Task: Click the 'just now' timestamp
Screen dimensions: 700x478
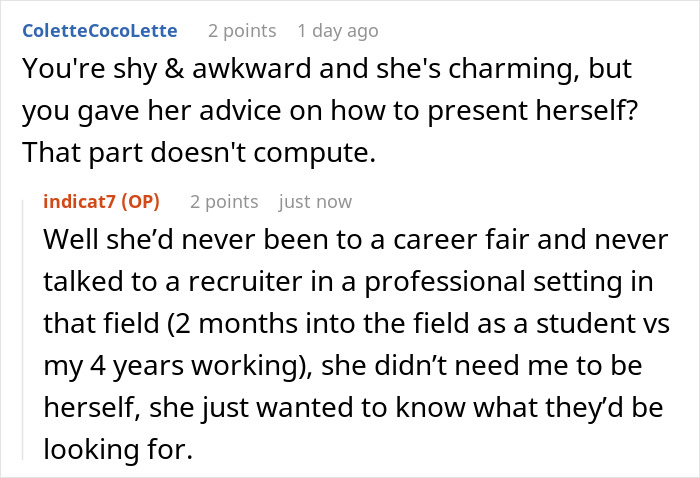Action: point(315,201)
